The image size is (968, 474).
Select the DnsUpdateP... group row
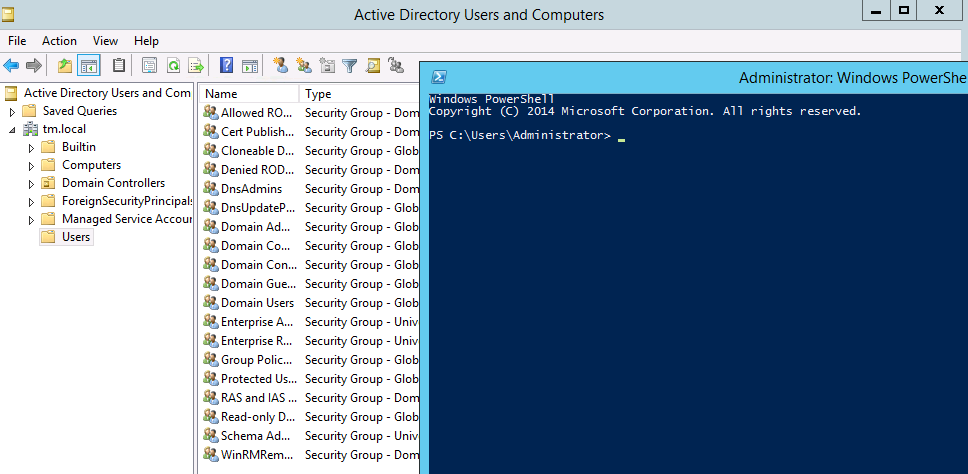311,208
